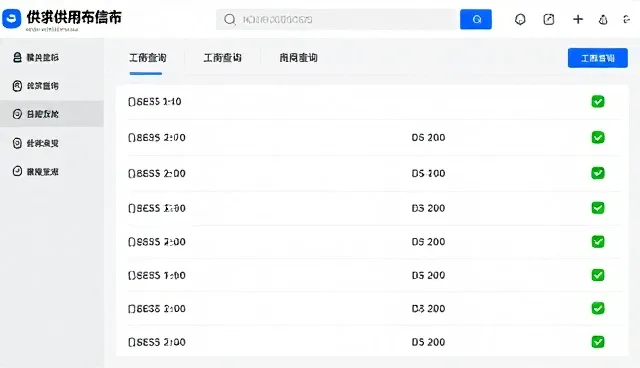640x368 pixels.
Task: Toggle the green checkbox in the second row
Action: click(x=598, y=137)
